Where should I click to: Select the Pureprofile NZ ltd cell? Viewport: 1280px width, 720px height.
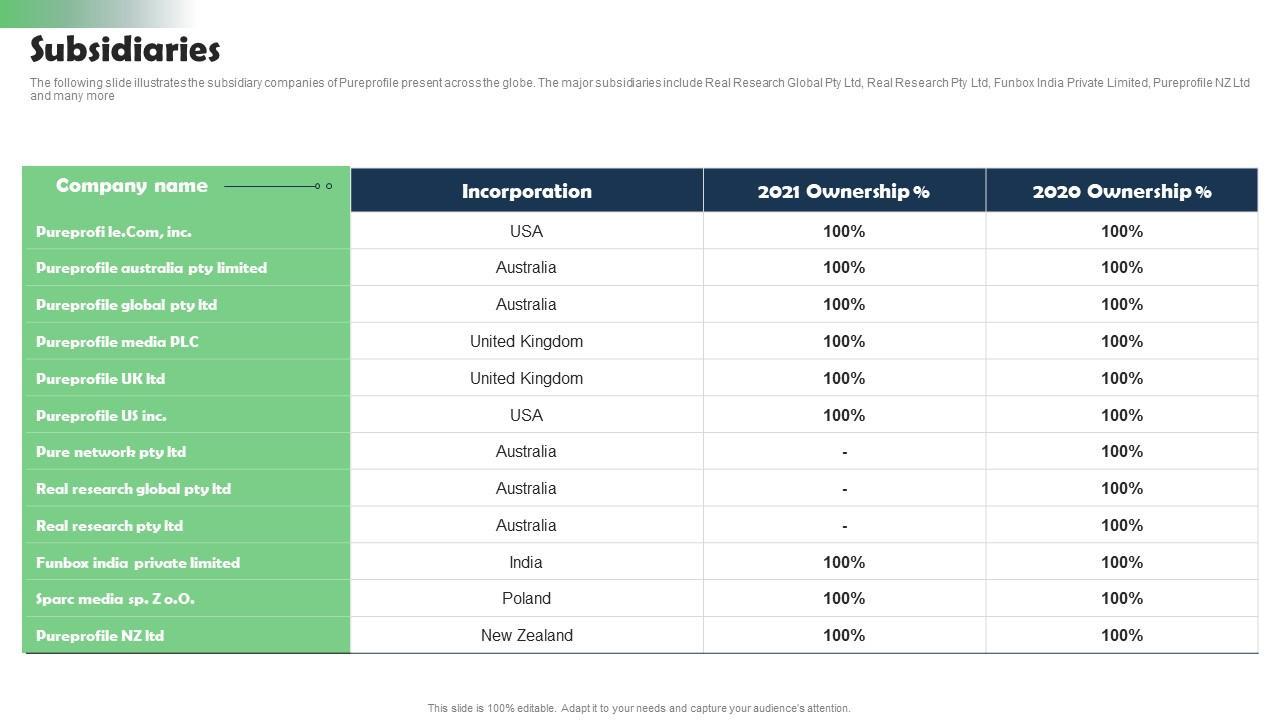(x=100, y=636)
